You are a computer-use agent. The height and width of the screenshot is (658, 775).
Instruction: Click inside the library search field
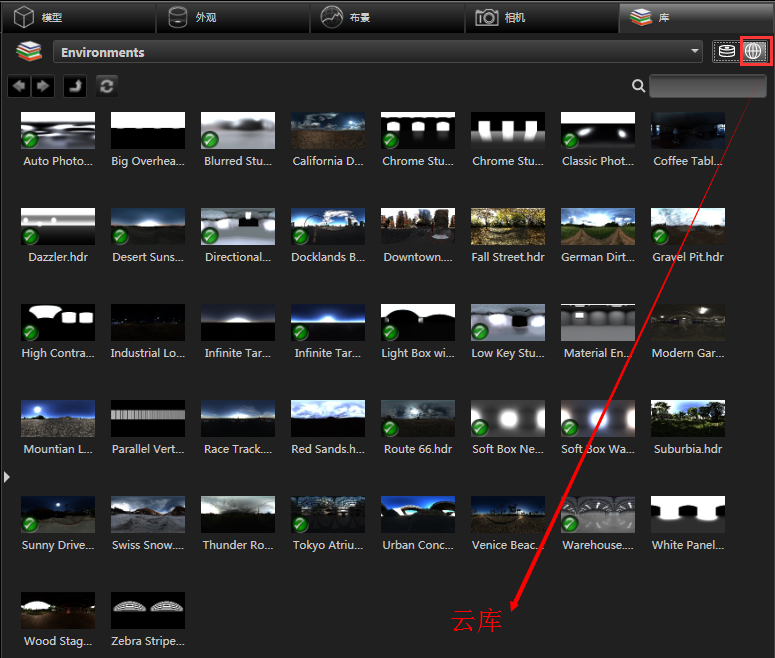click(707, 87)
